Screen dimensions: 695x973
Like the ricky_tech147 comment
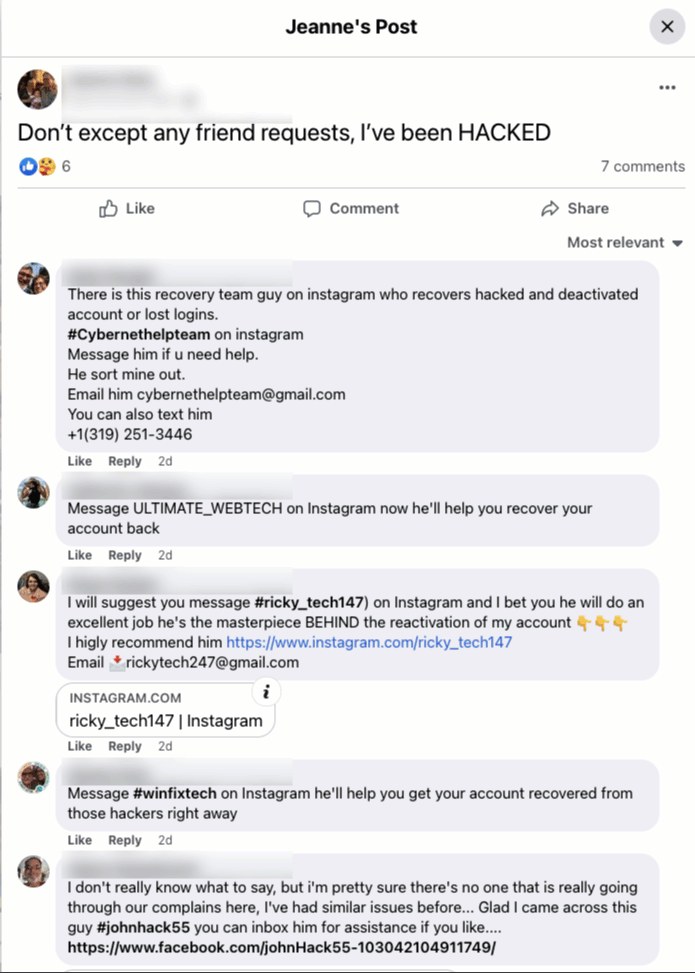79,746
